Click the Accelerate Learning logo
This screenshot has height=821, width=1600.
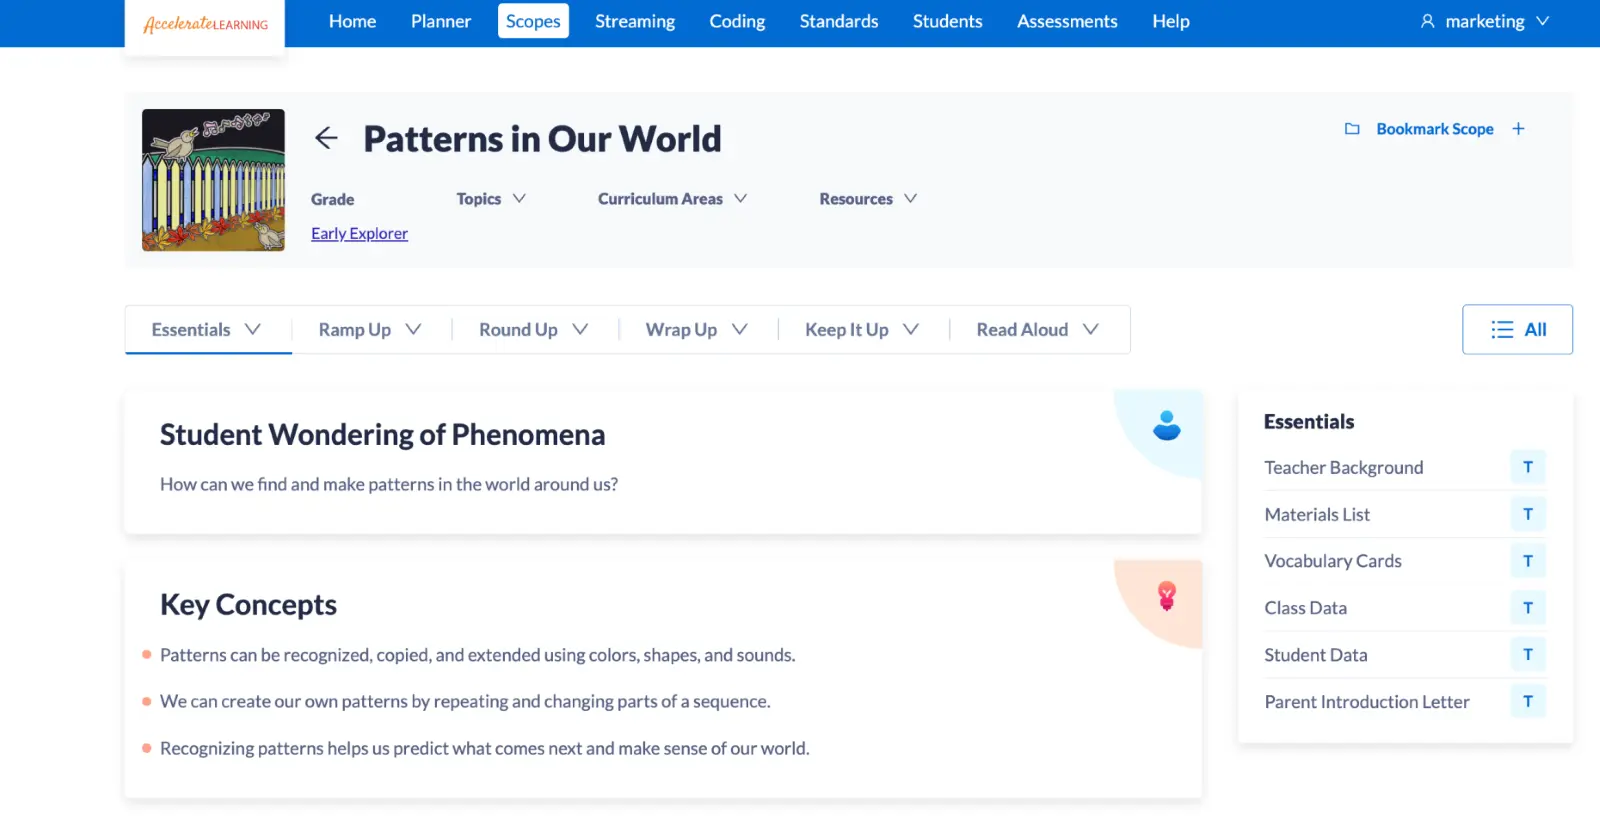click(x=205, y=24)
